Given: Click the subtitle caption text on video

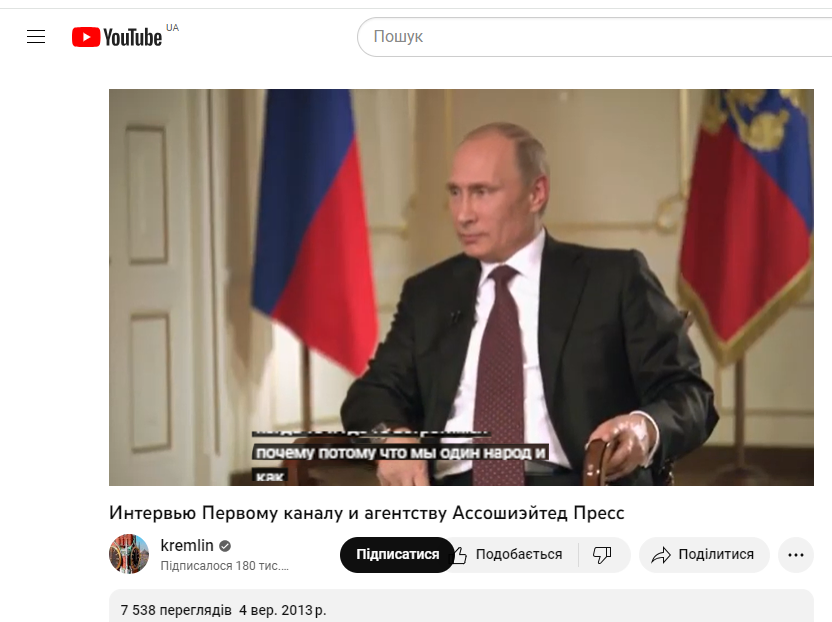Looking at the screenshot, I should 401,453.
